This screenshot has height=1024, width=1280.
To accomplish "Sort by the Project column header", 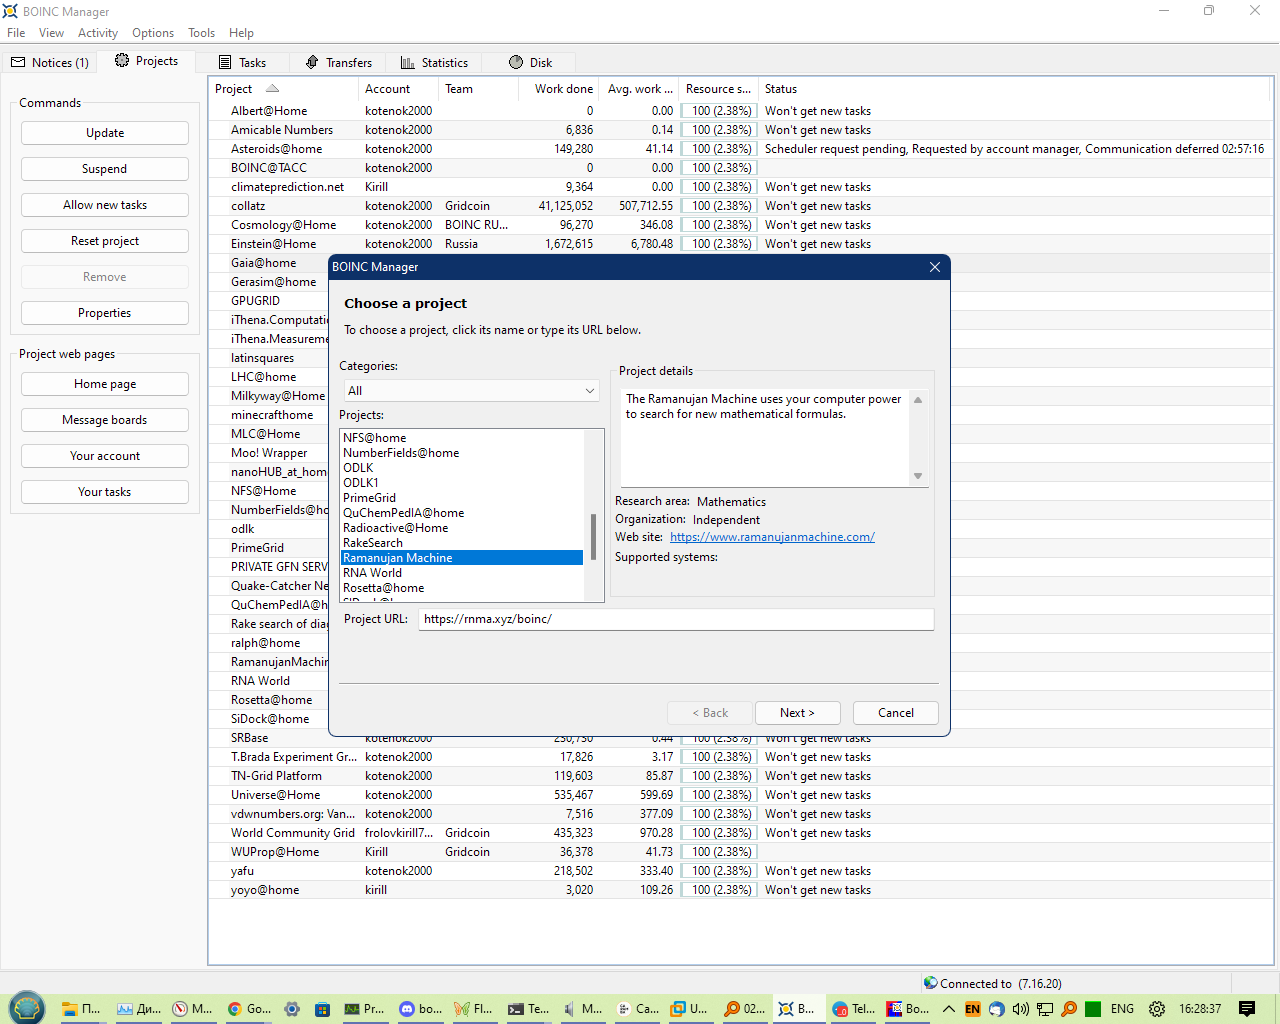I will tap(283, 89).
